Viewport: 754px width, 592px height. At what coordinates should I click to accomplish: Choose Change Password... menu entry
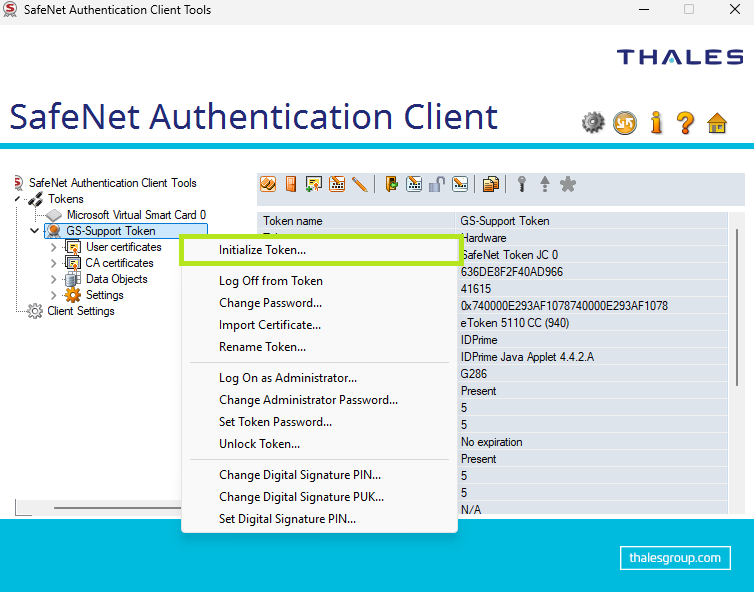(x=319, y=303)
